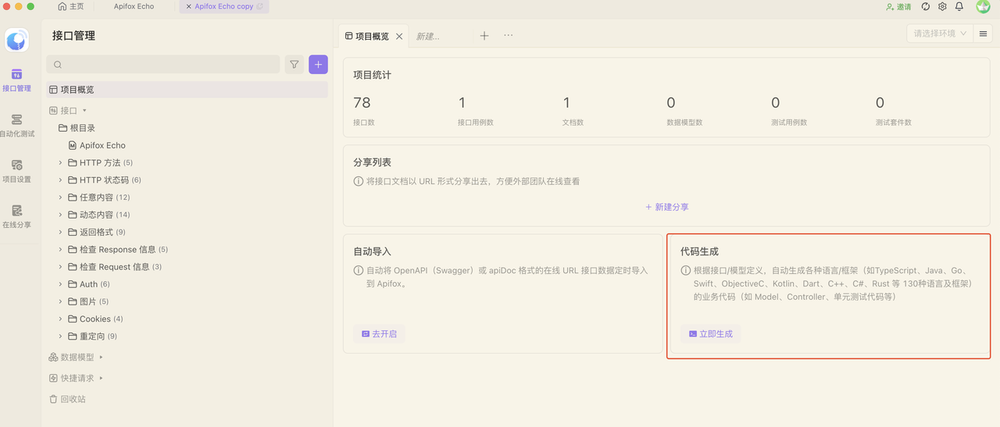This screenshot has height=427, width=1000.
Task: Click the Apifox logo icon
Action: tap(17, 40)
